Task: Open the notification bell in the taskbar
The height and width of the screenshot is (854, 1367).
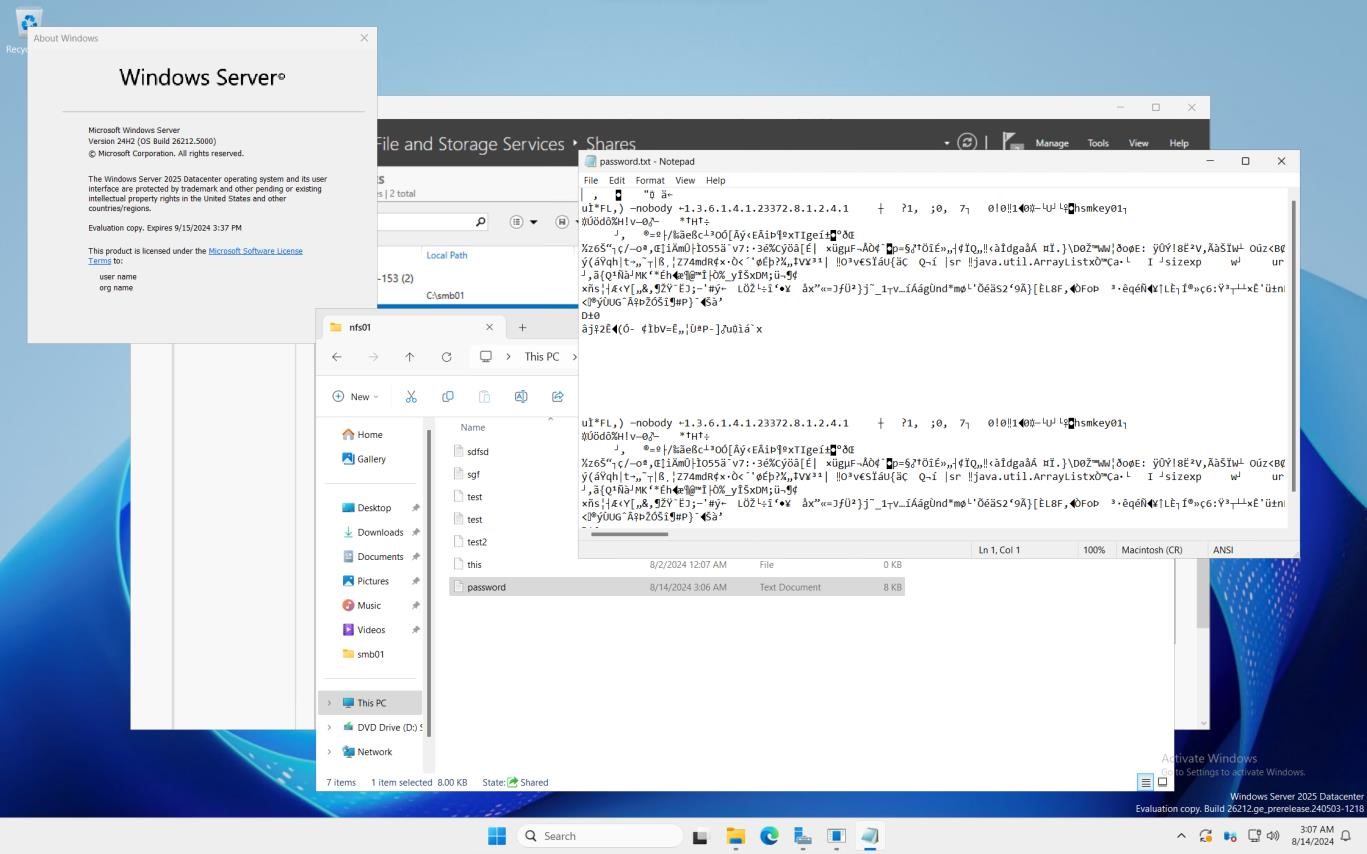Action: (1345, 836)
